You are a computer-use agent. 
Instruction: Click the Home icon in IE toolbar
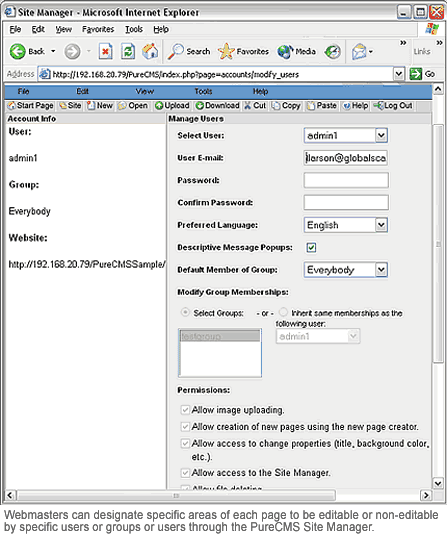click(150, 52)
